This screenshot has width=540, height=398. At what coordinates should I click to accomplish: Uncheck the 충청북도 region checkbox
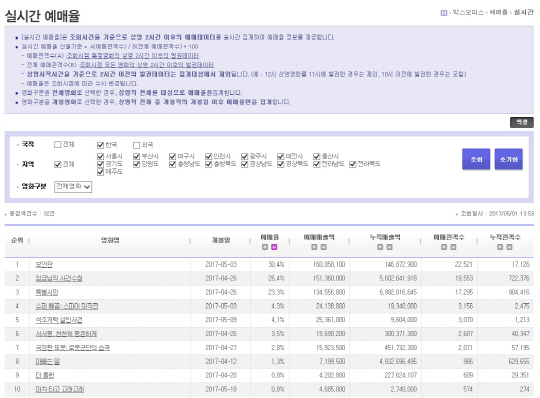(x=208, y=164)
